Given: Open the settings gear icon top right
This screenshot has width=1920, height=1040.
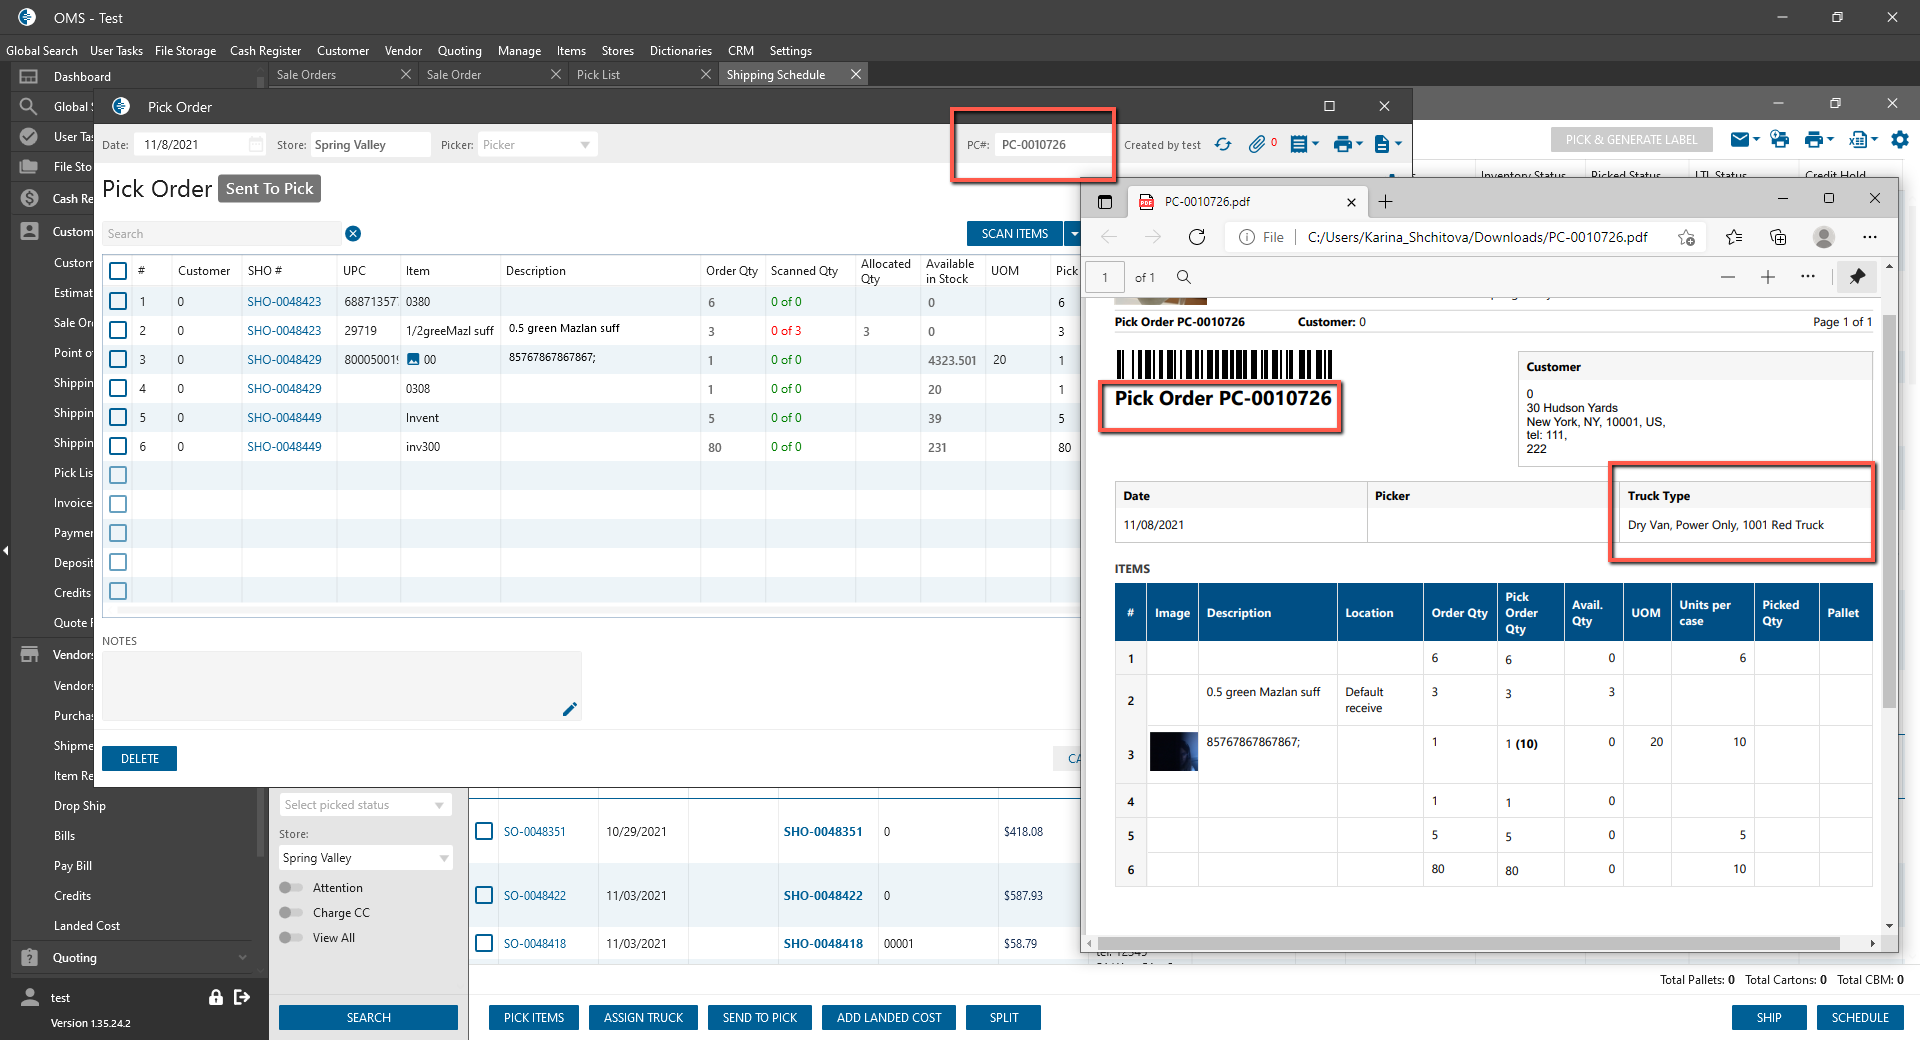Looking at the screenshot, I should [x=1900, y=140].
